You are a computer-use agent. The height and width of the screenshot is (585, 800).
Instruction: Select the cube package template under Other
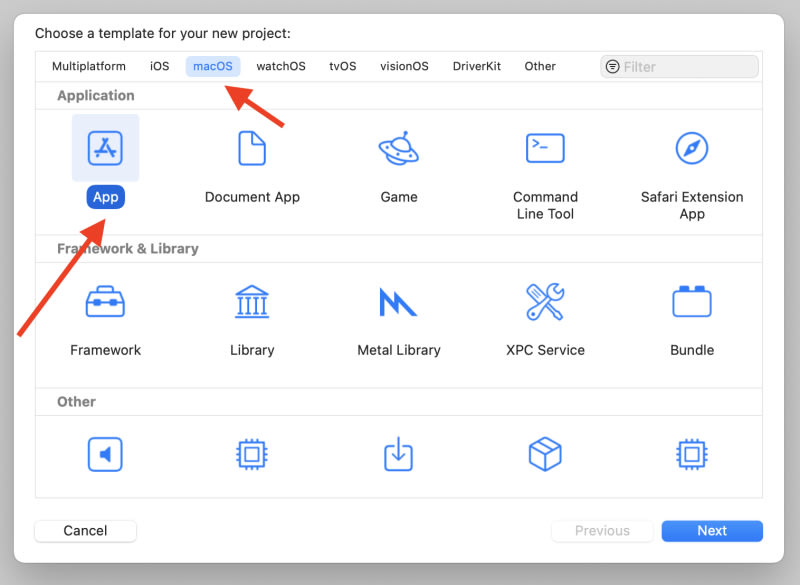[545, 455]
